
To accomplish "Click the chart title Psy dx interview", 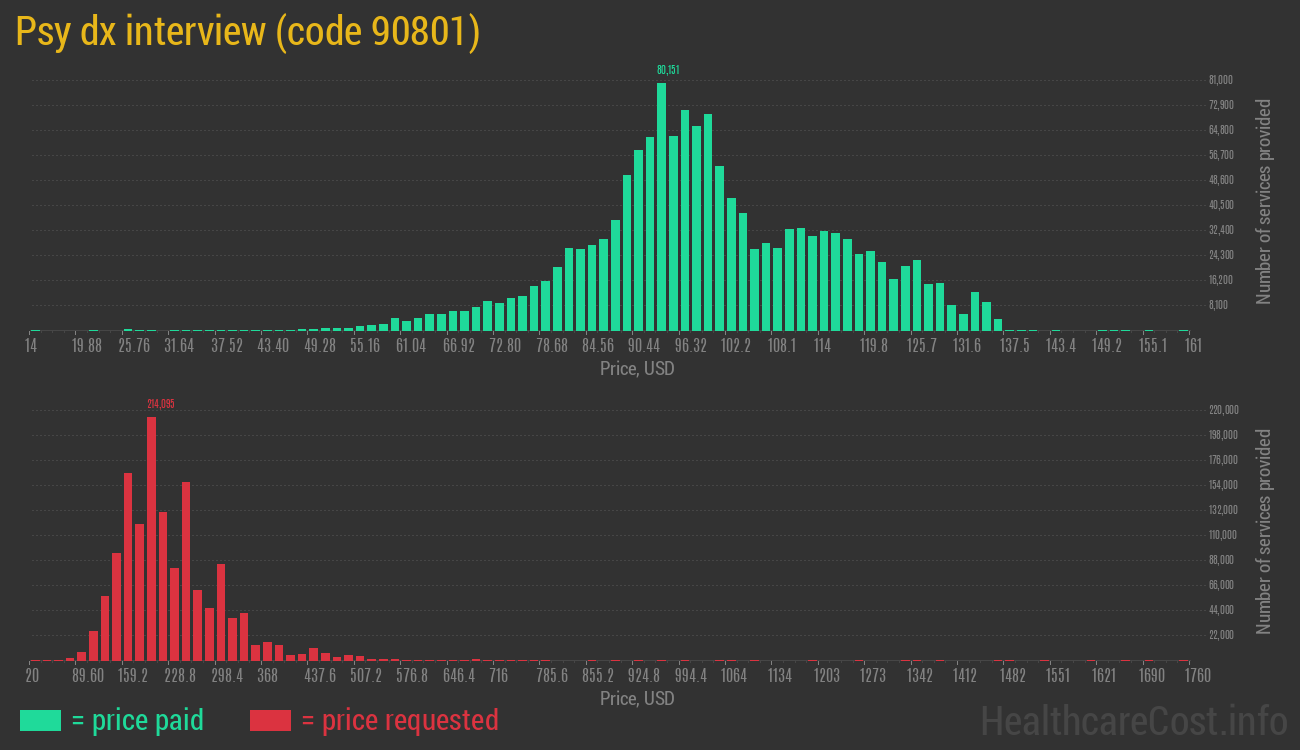I will pos(247,32).
